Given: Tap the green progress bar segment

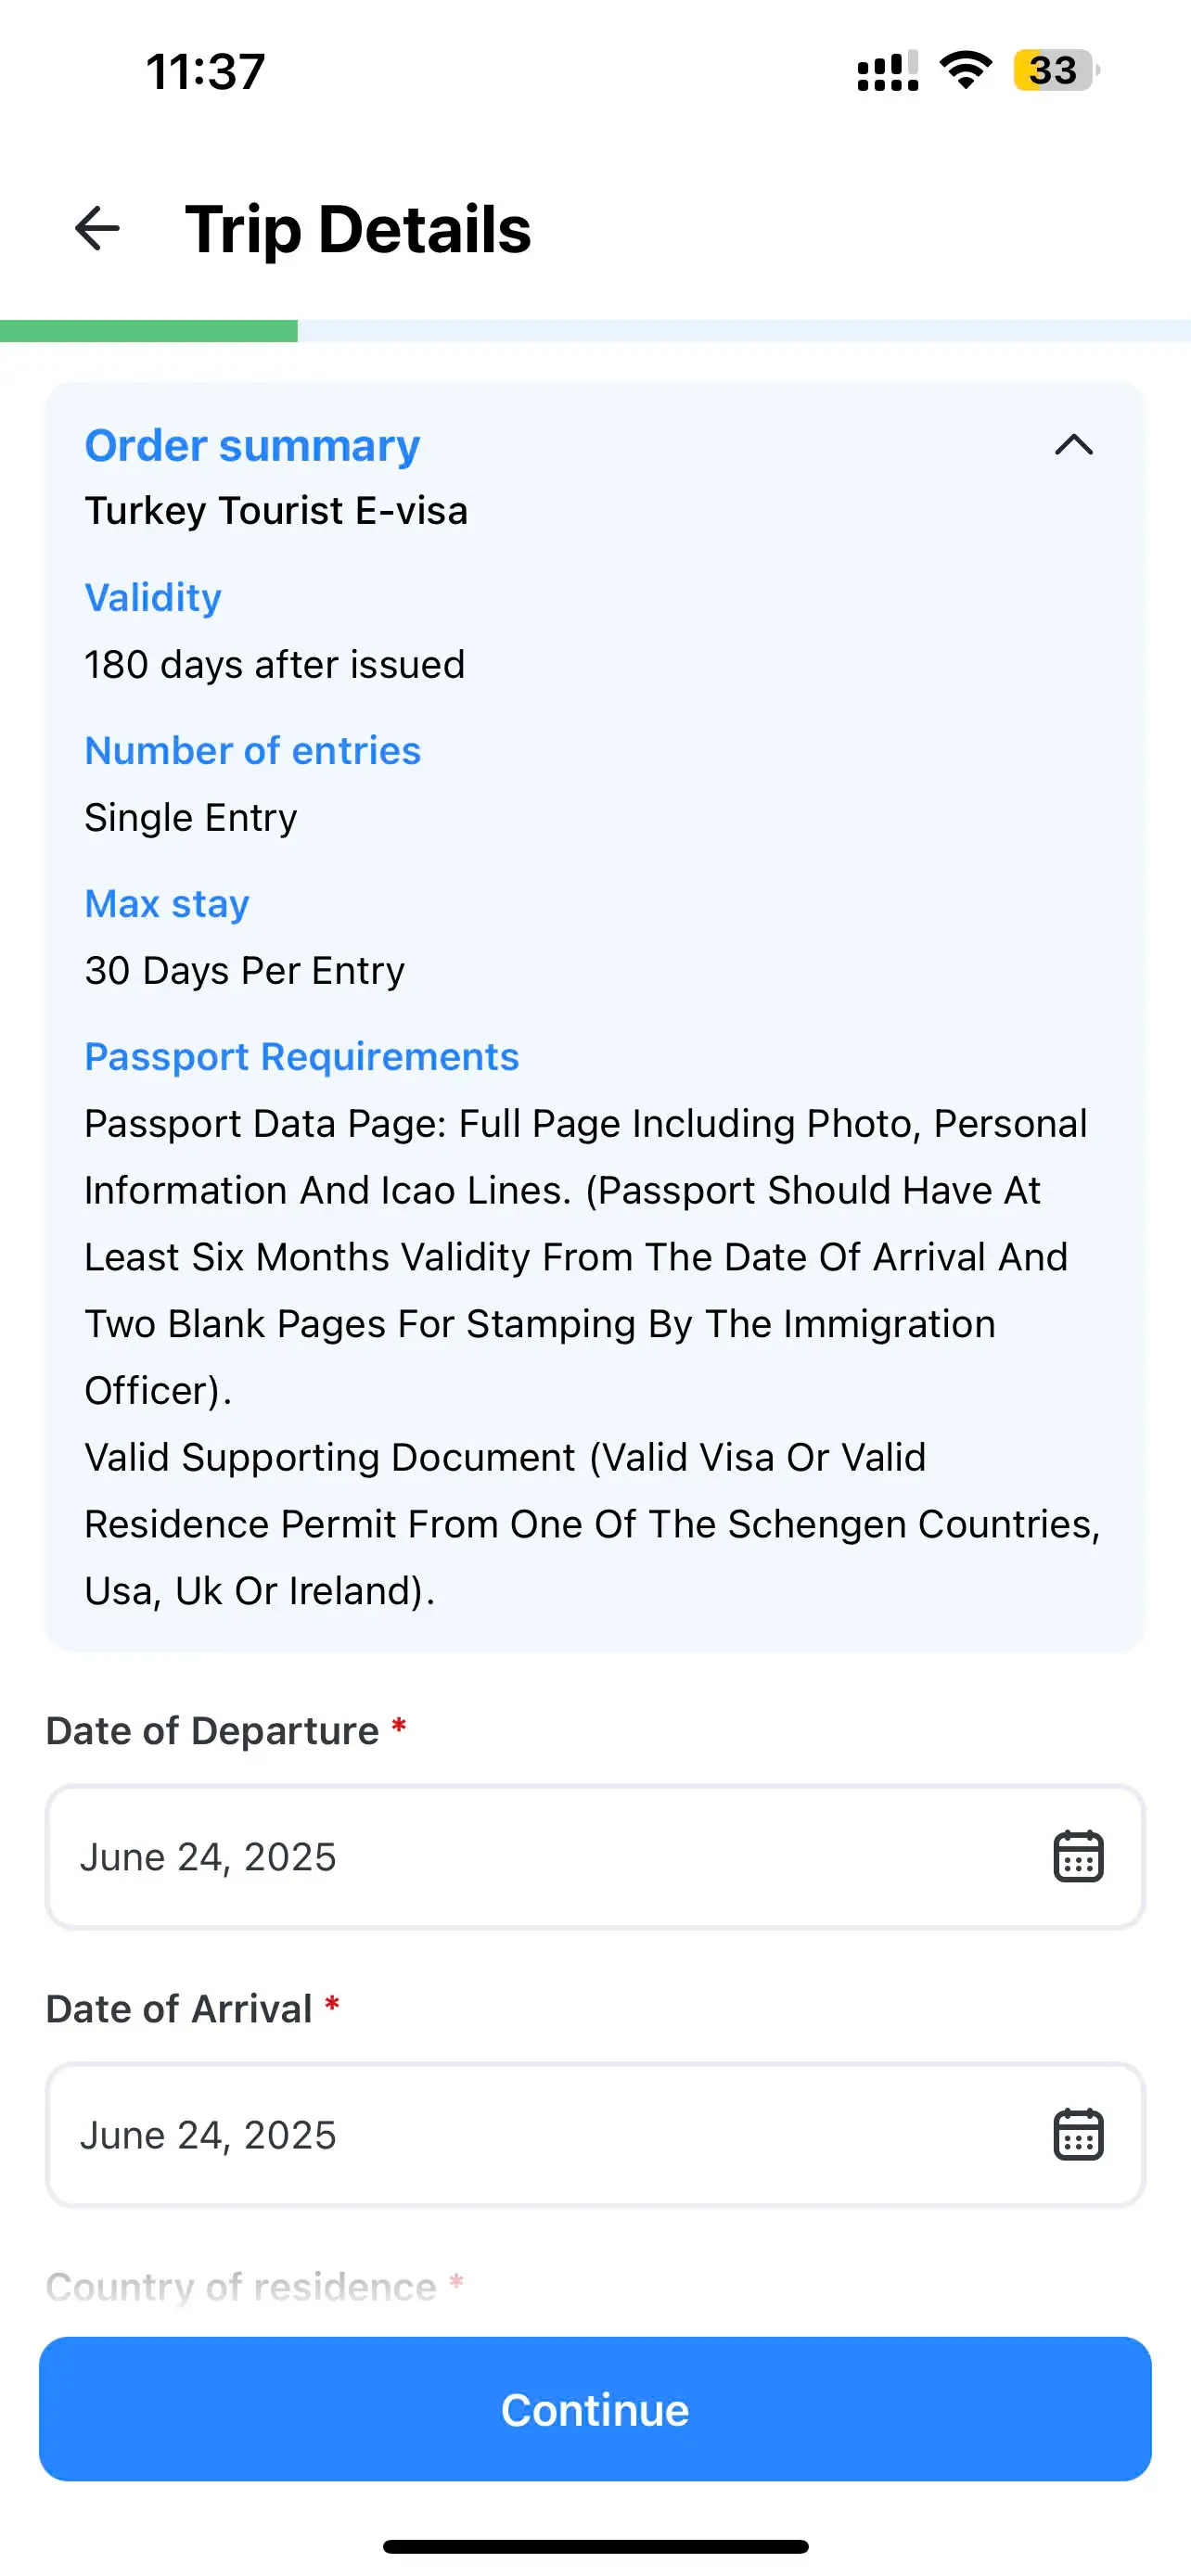Looking at the screenshot, I should pos(149,331).
